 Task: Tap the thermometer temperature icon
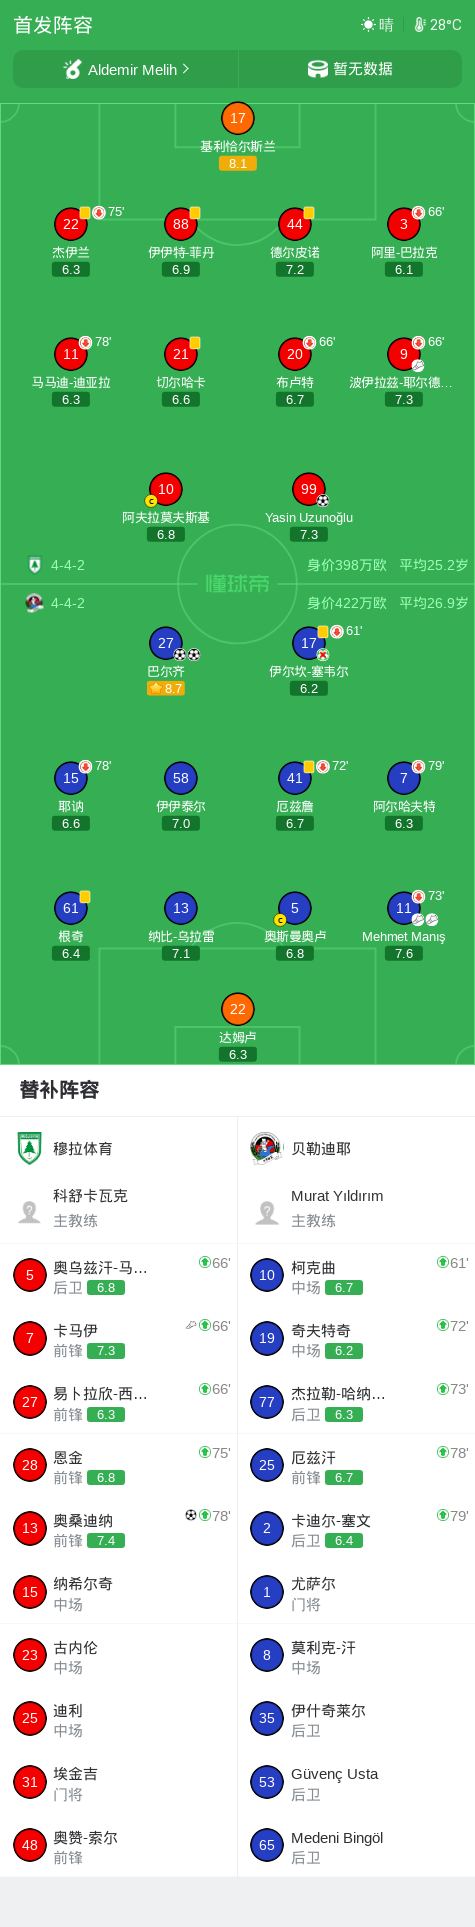coord(420,25)
